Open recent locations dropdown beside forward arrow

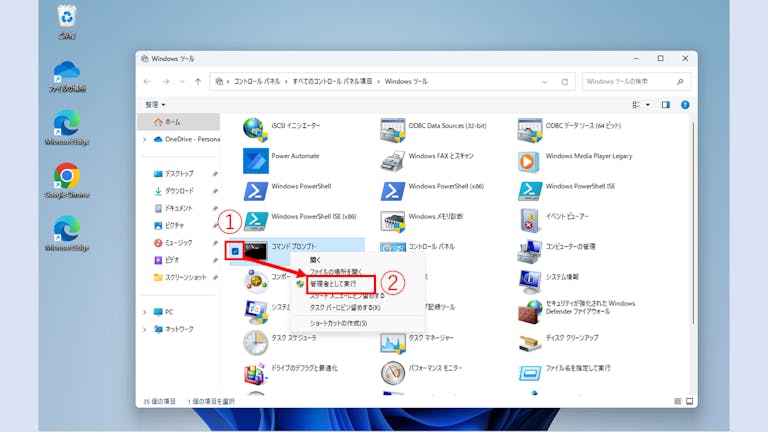coord(182,82)
